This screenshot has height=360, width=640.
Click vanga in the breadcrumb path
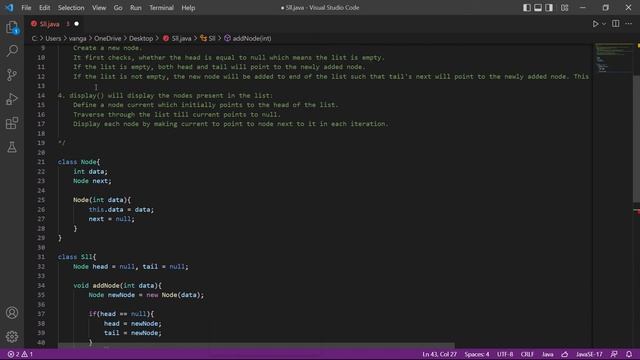point(78,38)
